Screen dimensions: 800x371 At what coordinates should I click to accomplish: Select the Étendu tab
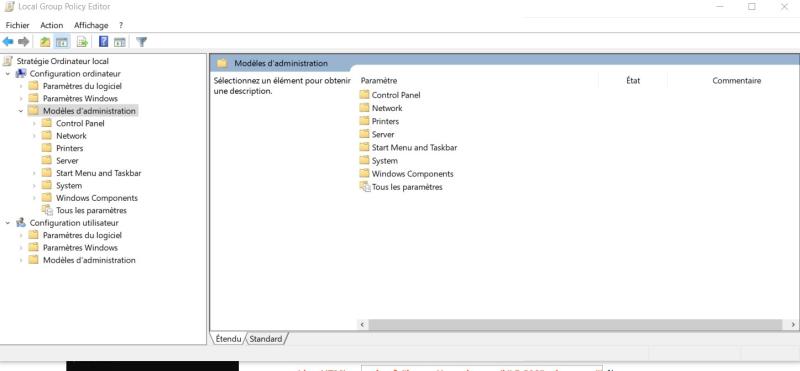pos(228,339)
